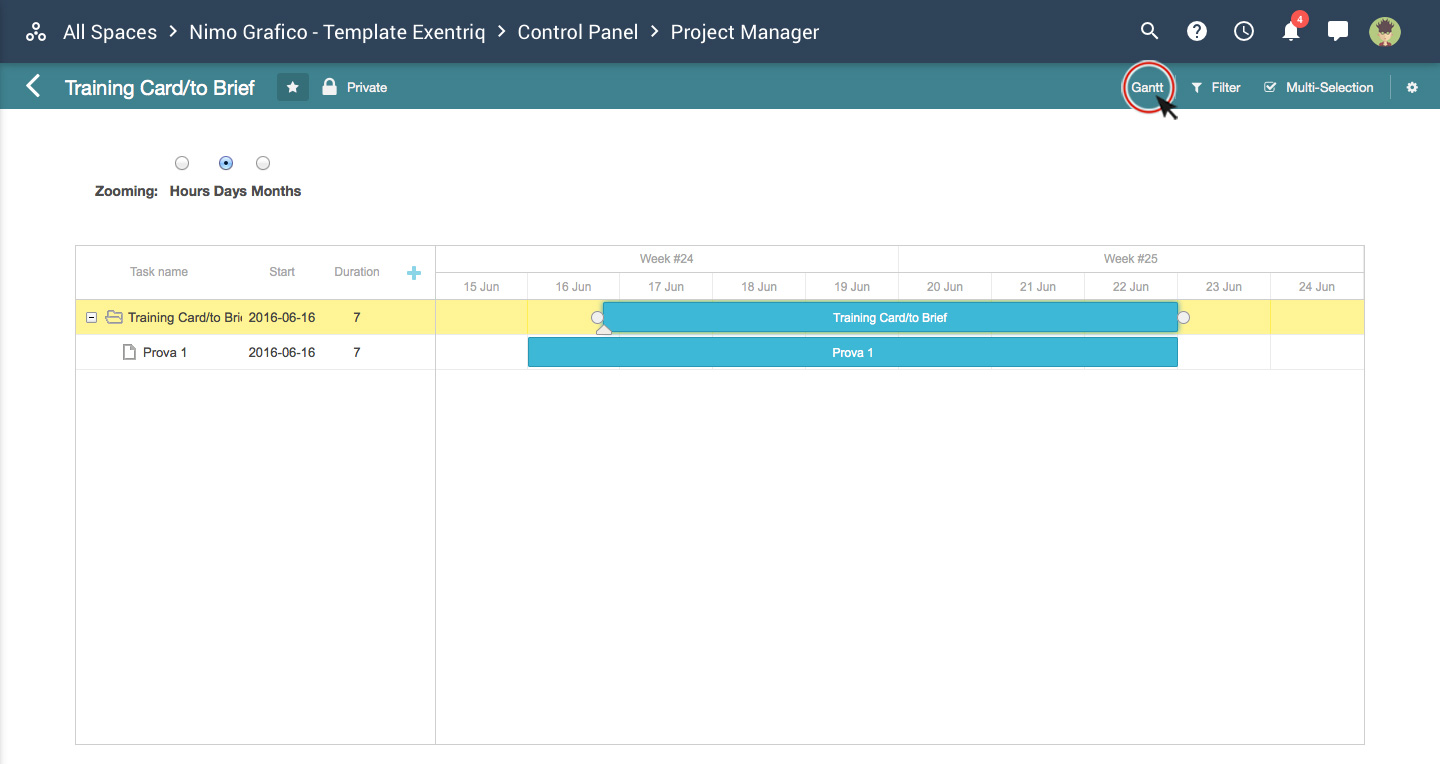Open notifications bell with badge

click(1292, 29)
